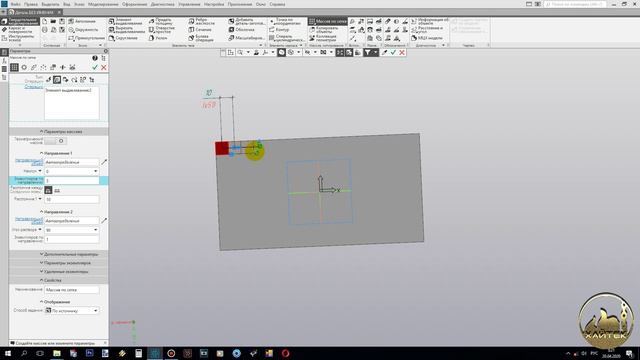
Task: Choose Отверстие простое tool
Action: tap(162, 30)
